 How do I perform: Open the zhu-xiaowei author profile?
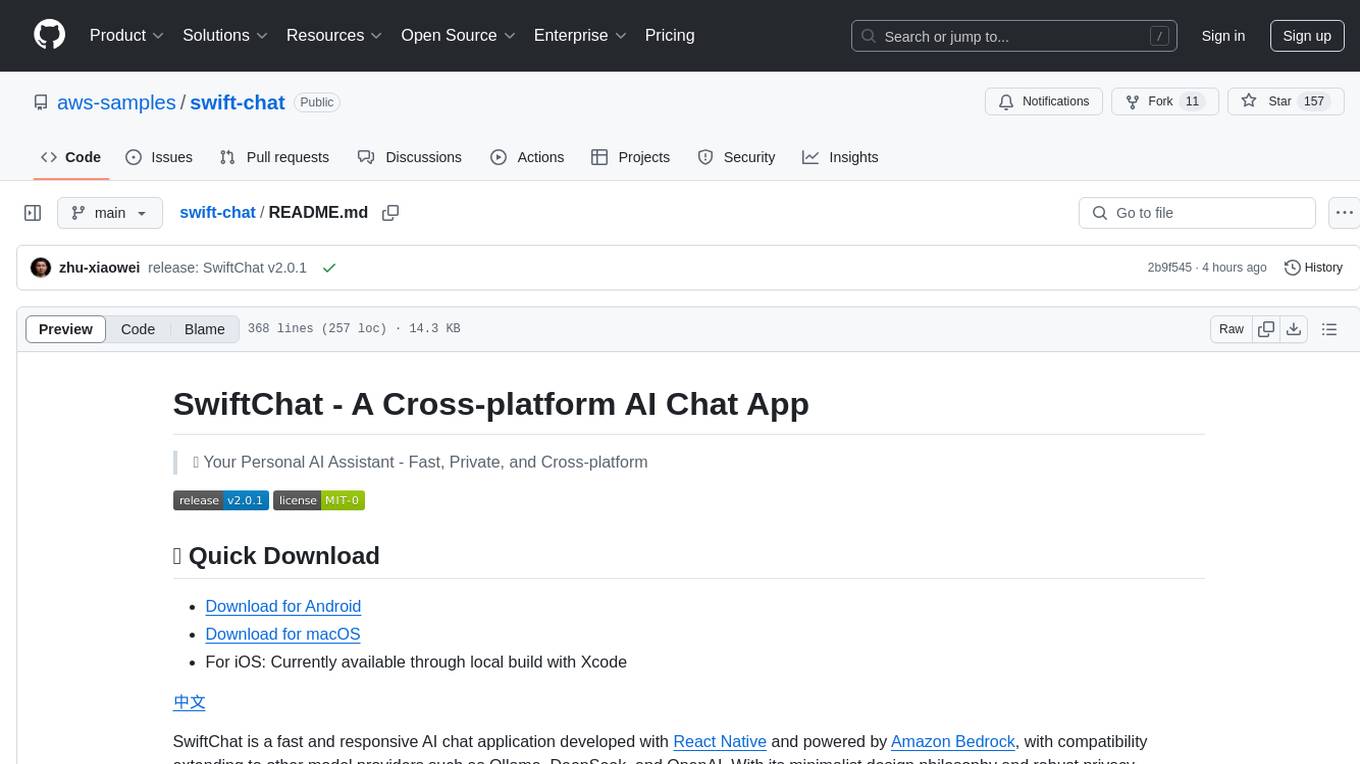click(x=99, y=267)
